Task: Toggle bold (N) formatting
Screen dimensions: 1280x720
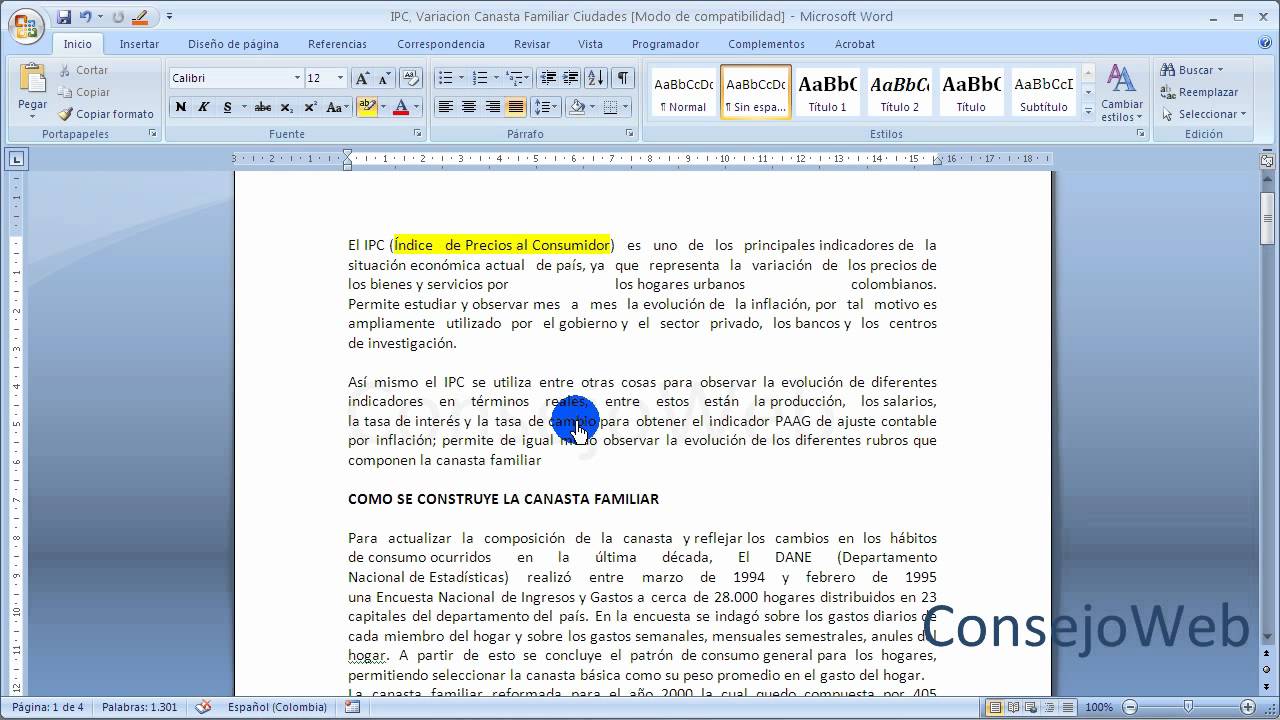Action: click(181, 107)
